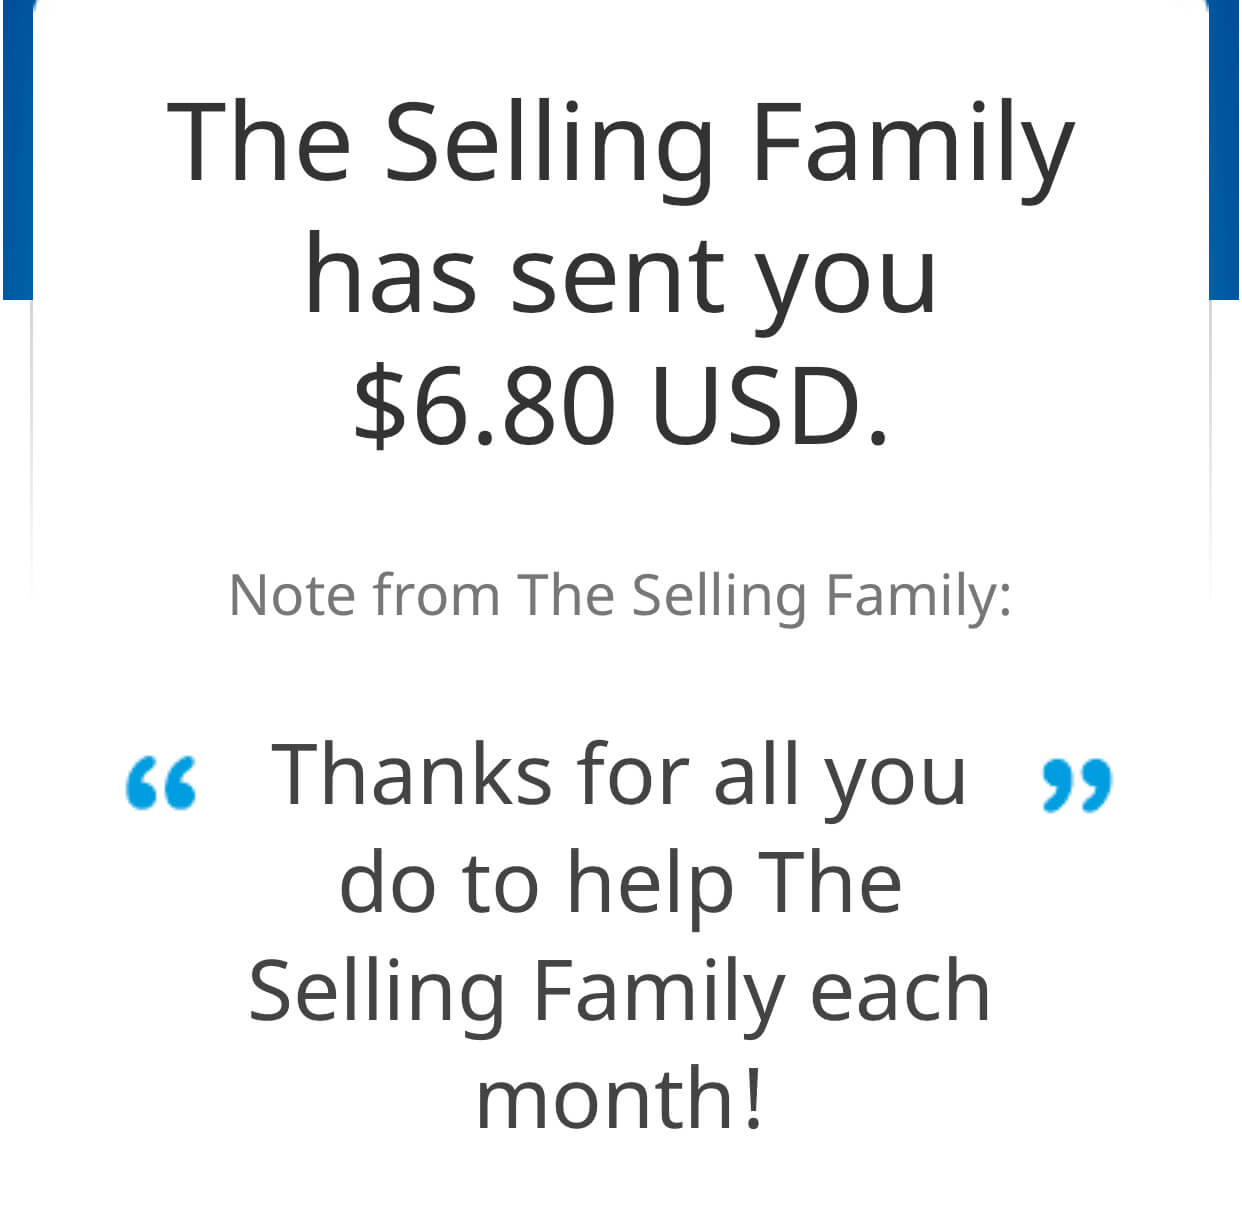
Task: Select the "Thanks for all you" note line
Action: point(620,778)
